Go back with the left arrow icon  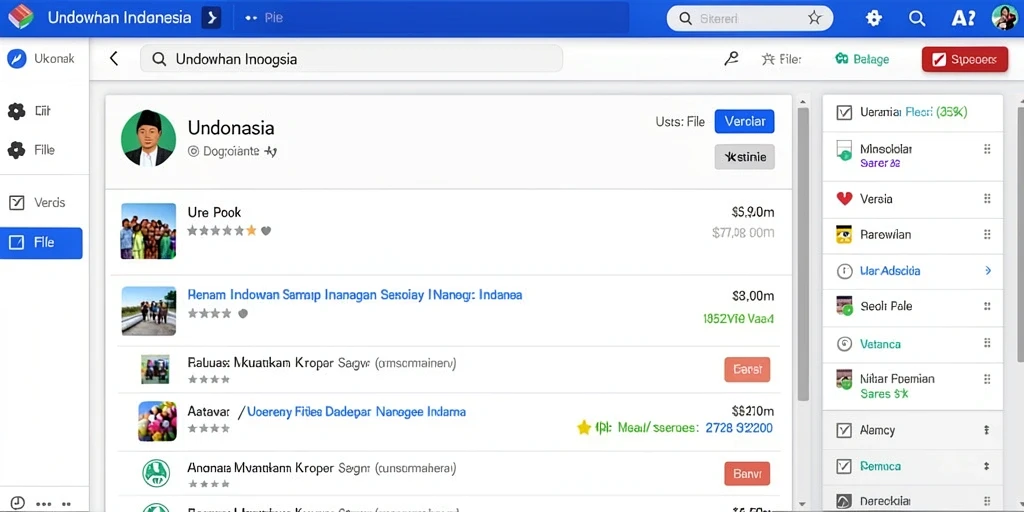point(114,59)
